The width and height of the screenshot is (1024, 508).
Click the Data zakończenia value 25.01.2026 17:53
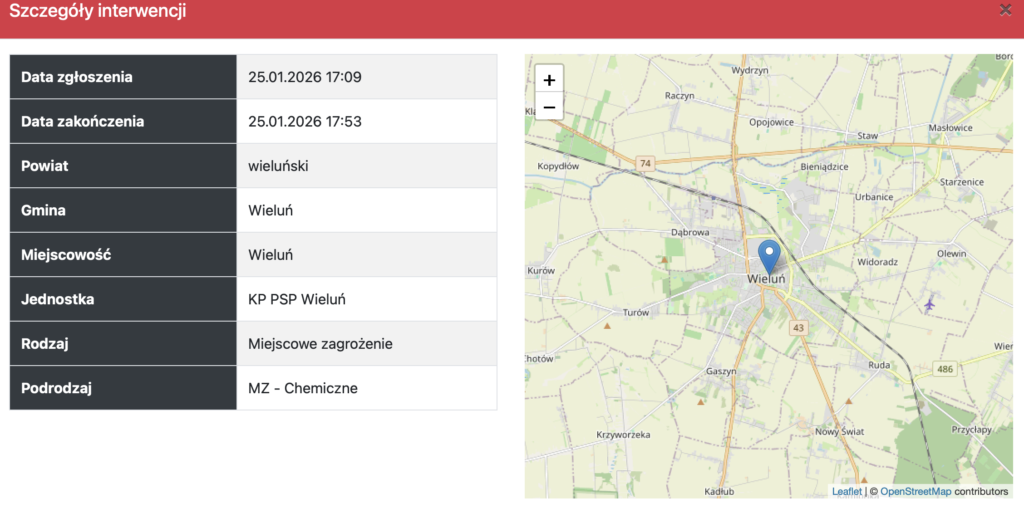tap(305, 122)
